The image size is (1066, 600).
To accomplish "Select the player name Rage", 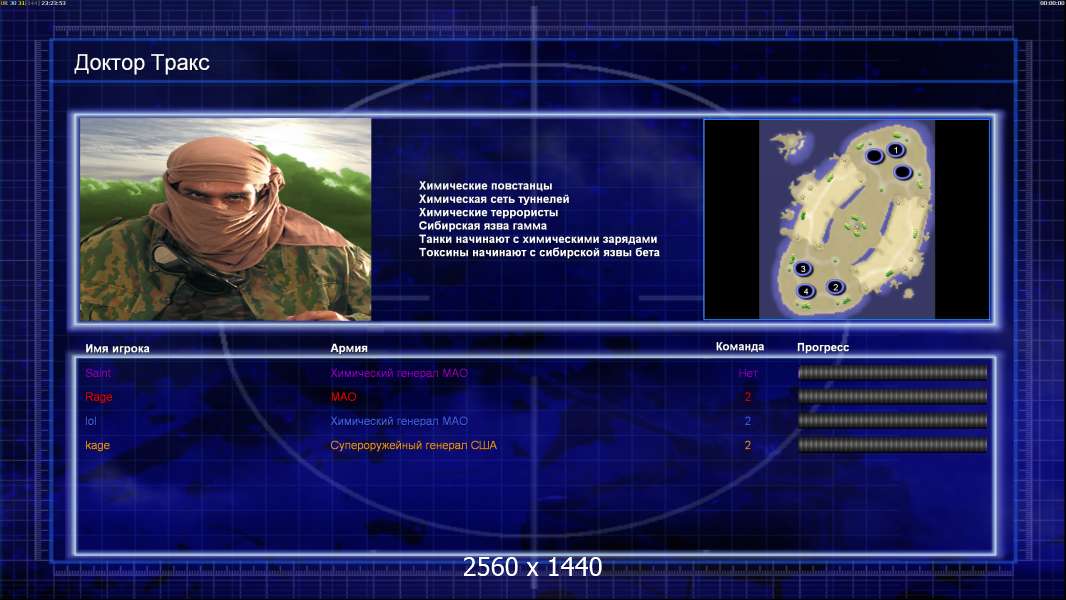I will [99, 397].
